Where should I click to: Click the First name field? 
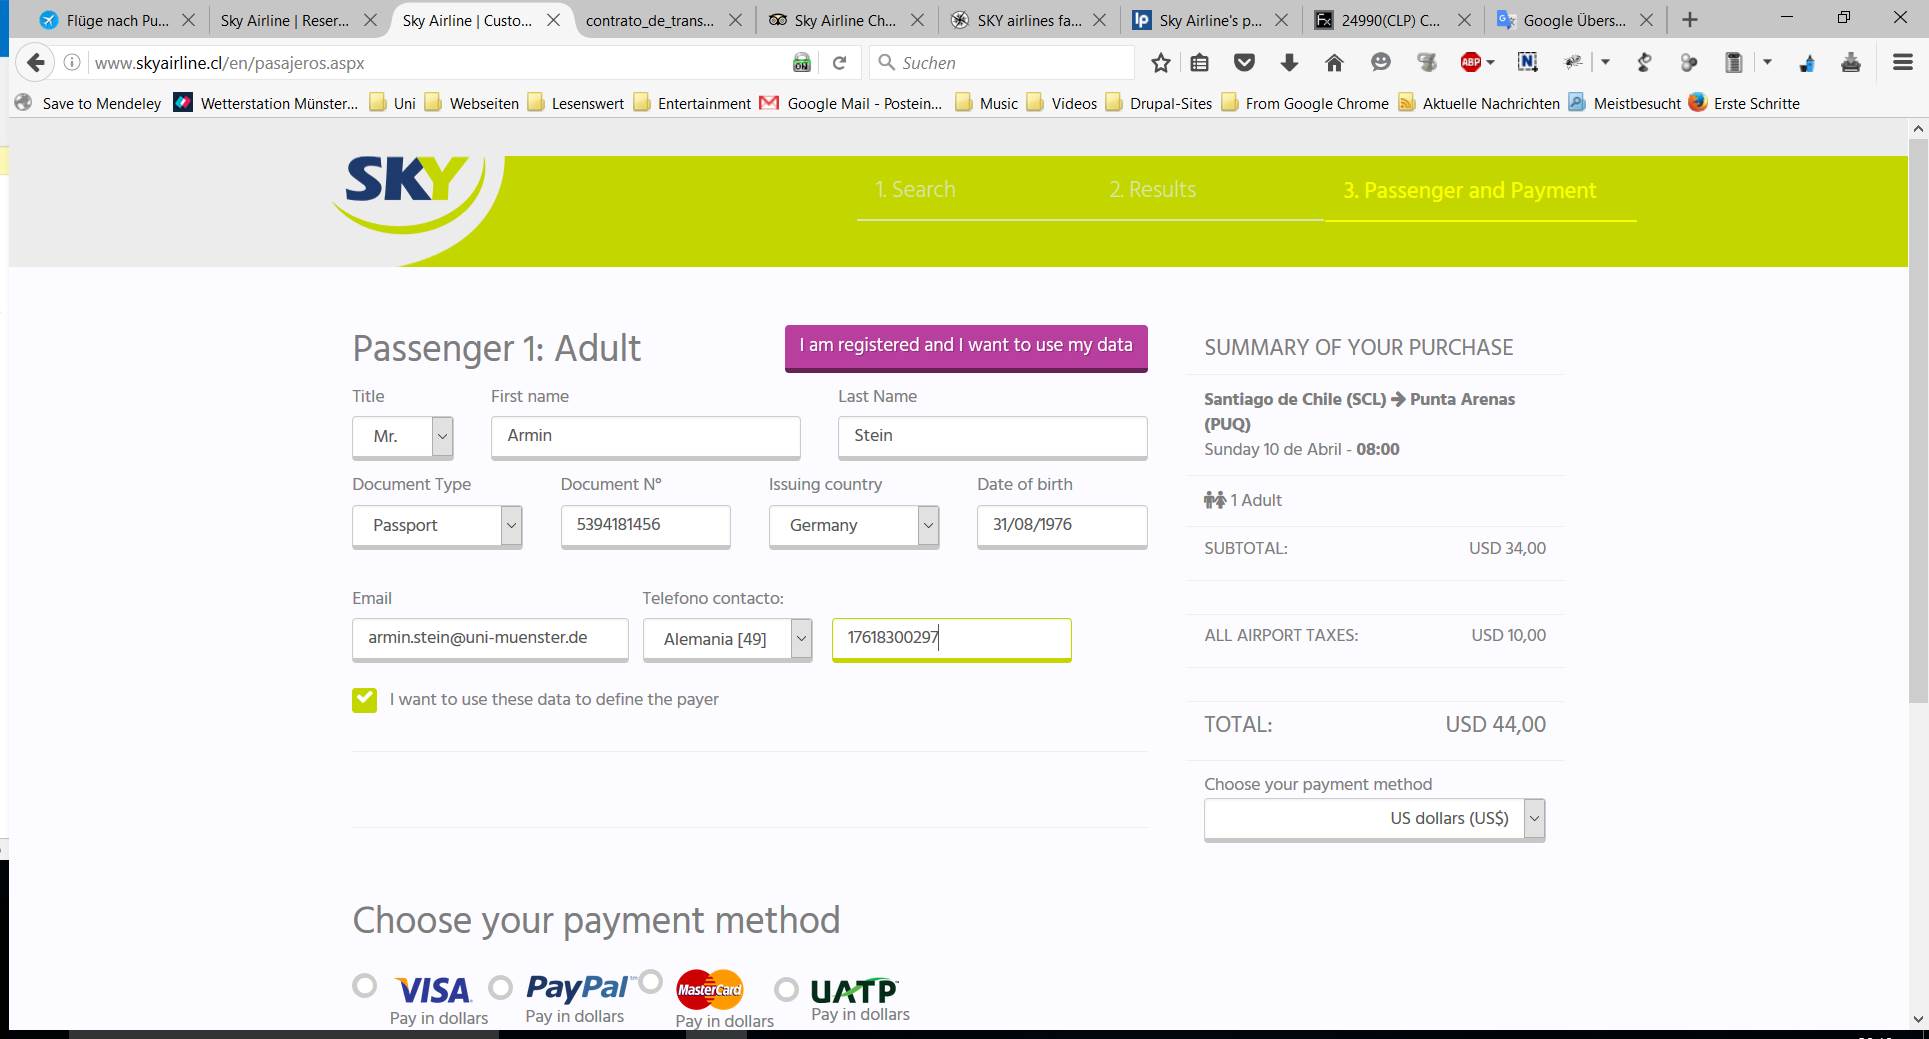point(646,436)
